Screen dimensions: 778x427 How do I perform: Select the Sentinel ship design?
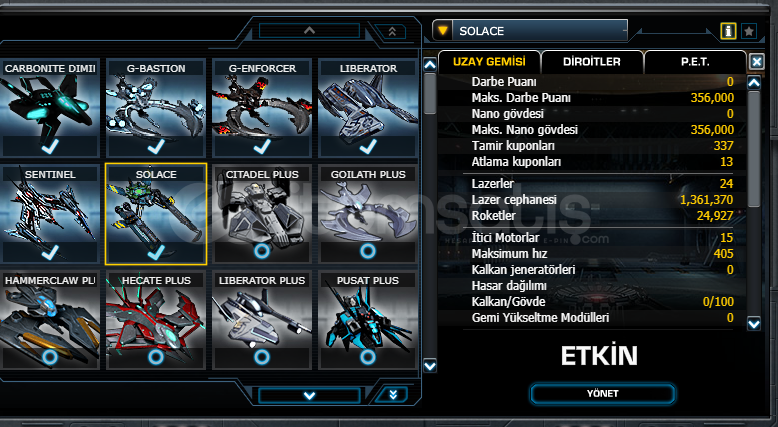[50, 214]
